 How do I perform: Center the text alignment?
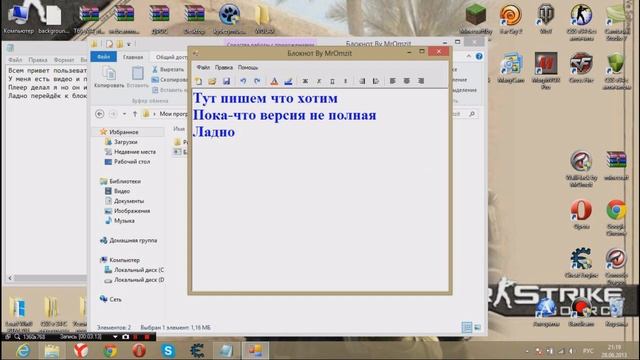pyautogui.click(x=407, y=81)
